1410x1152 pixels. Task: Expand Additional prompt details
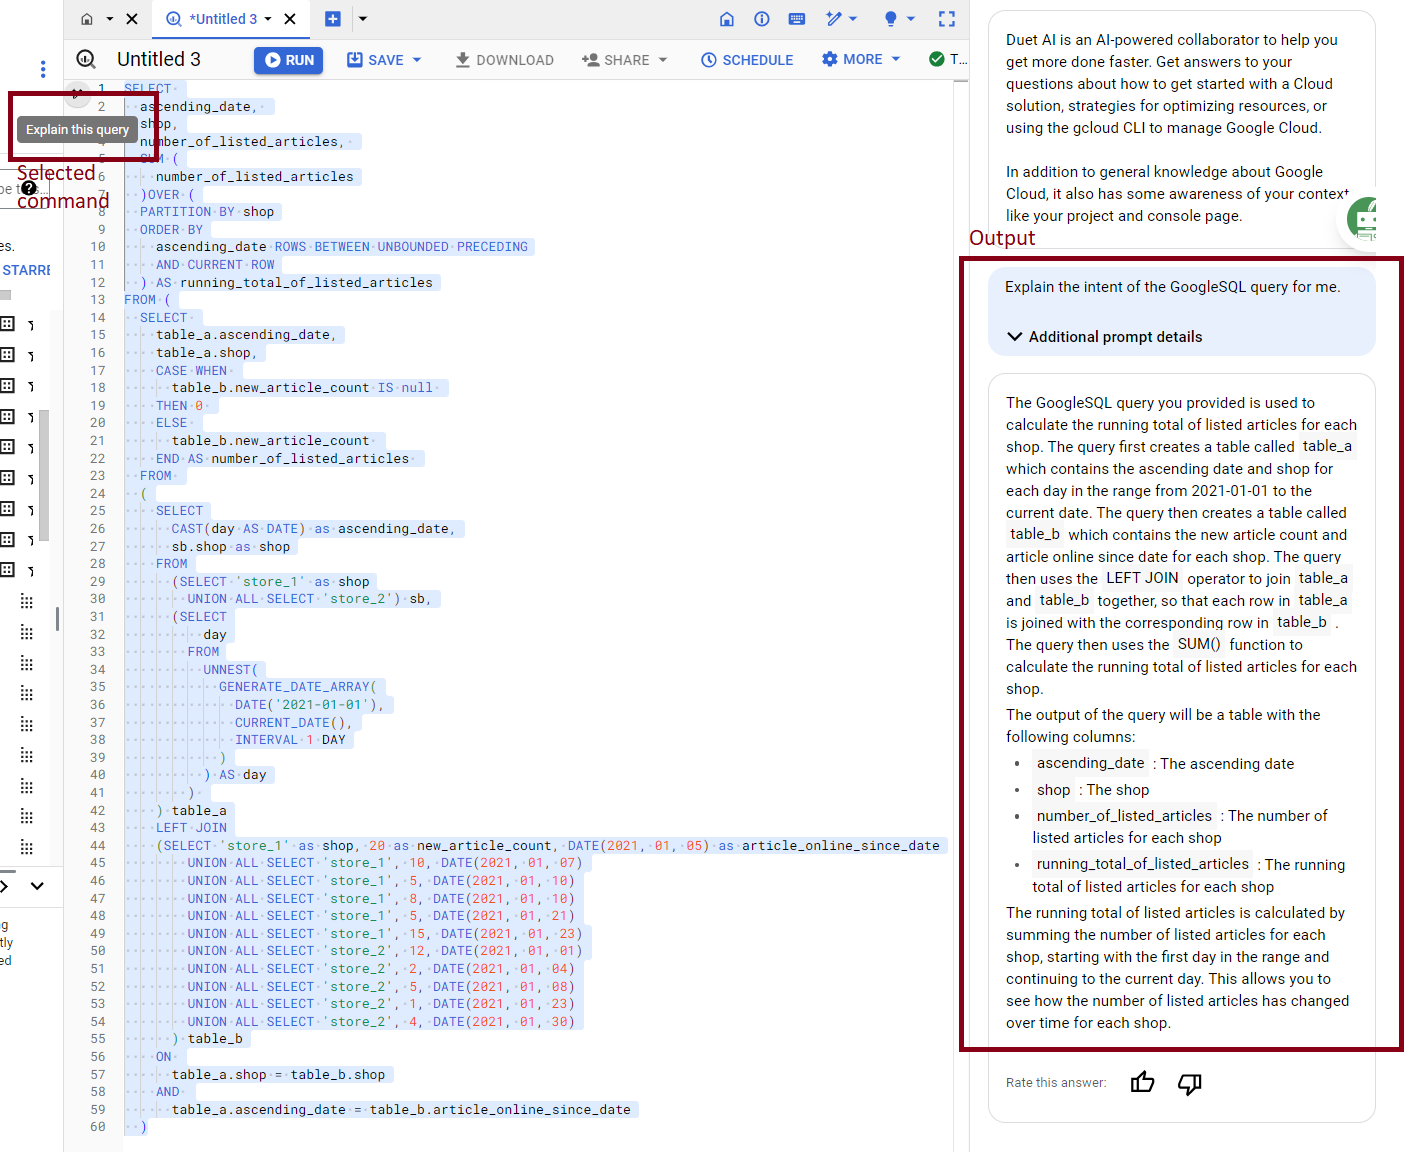click(x=1105, y=337)
